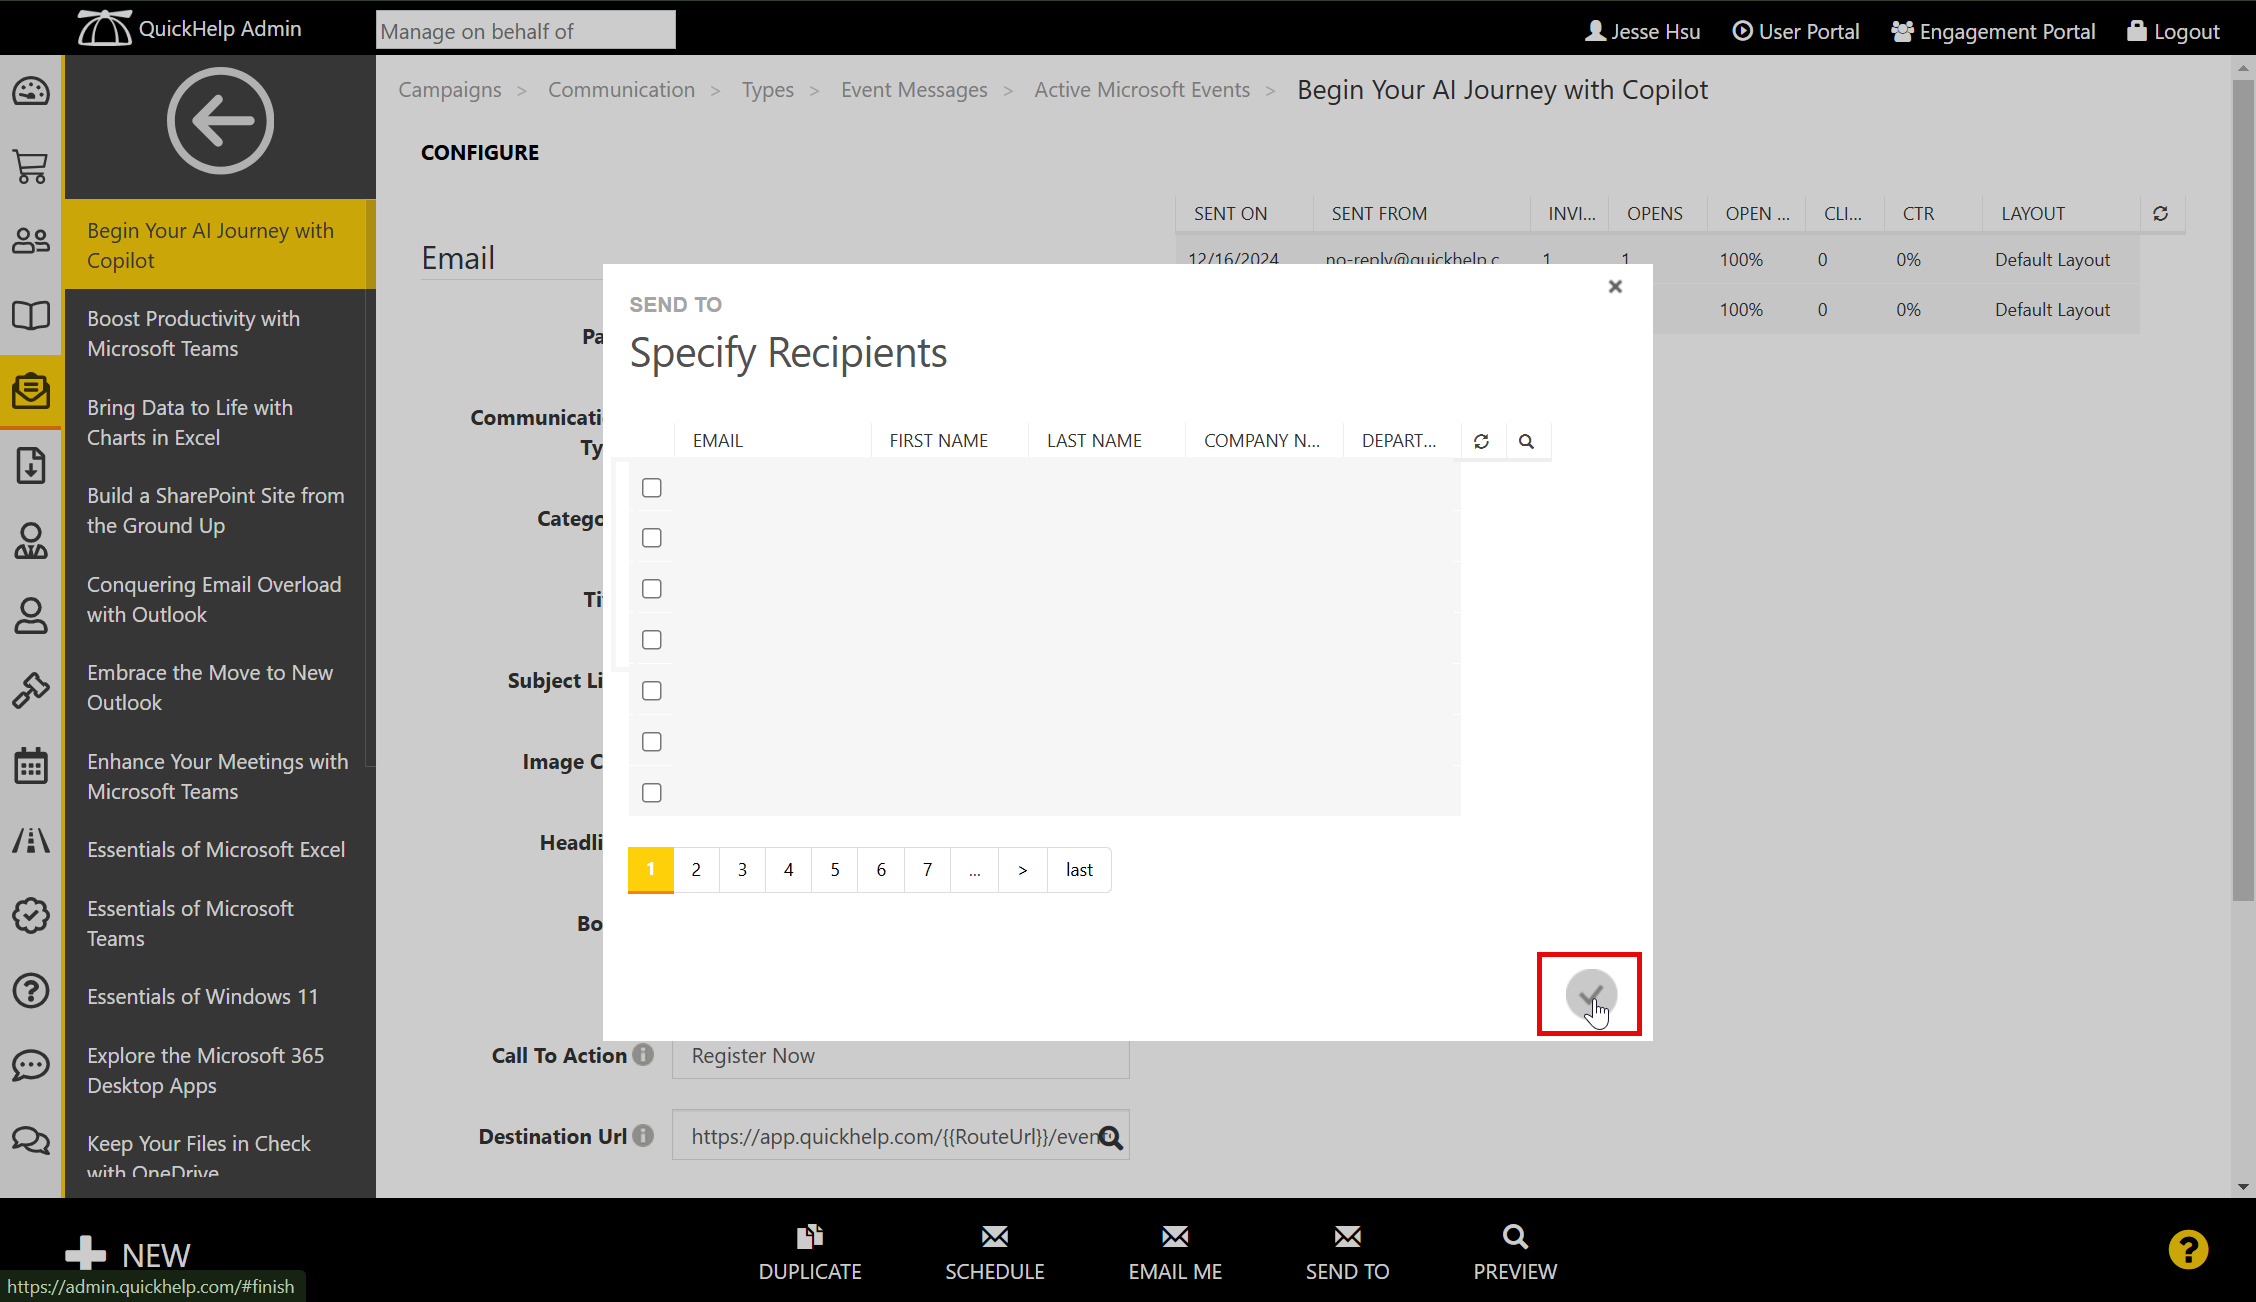Viewport: 2256px width, 1302px height.
Task: Refresh the recipients grid
Action: [x=1481, y=441]
